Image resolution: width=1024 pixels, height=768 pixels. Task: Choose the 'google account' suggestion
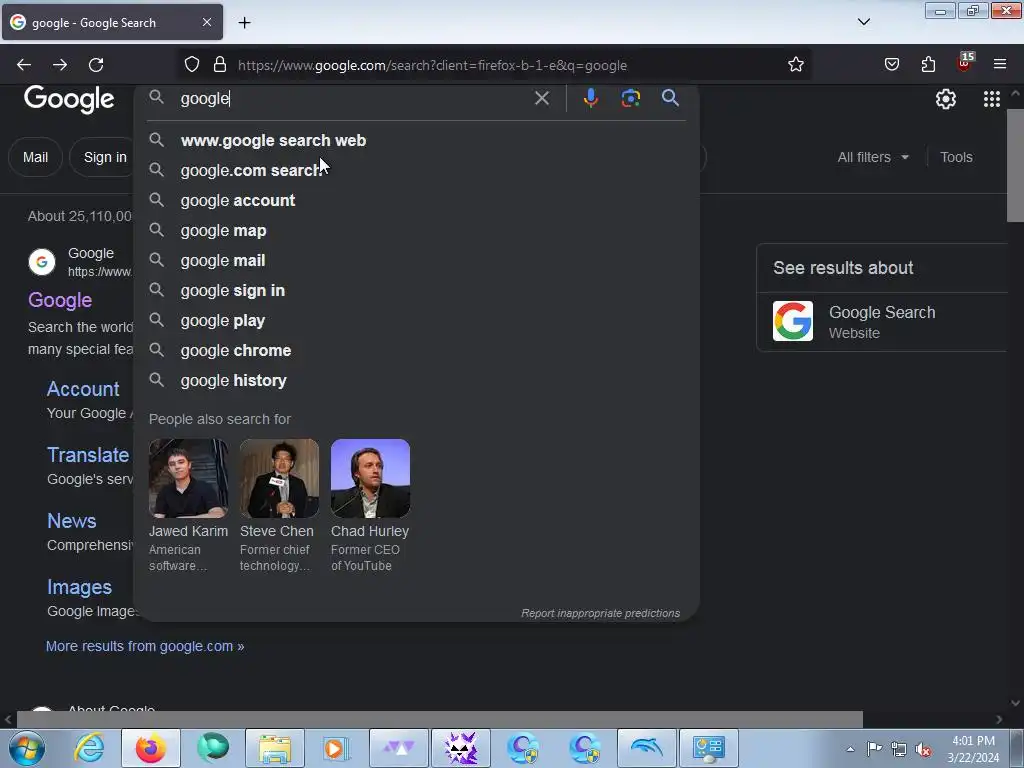pos(416,200)
